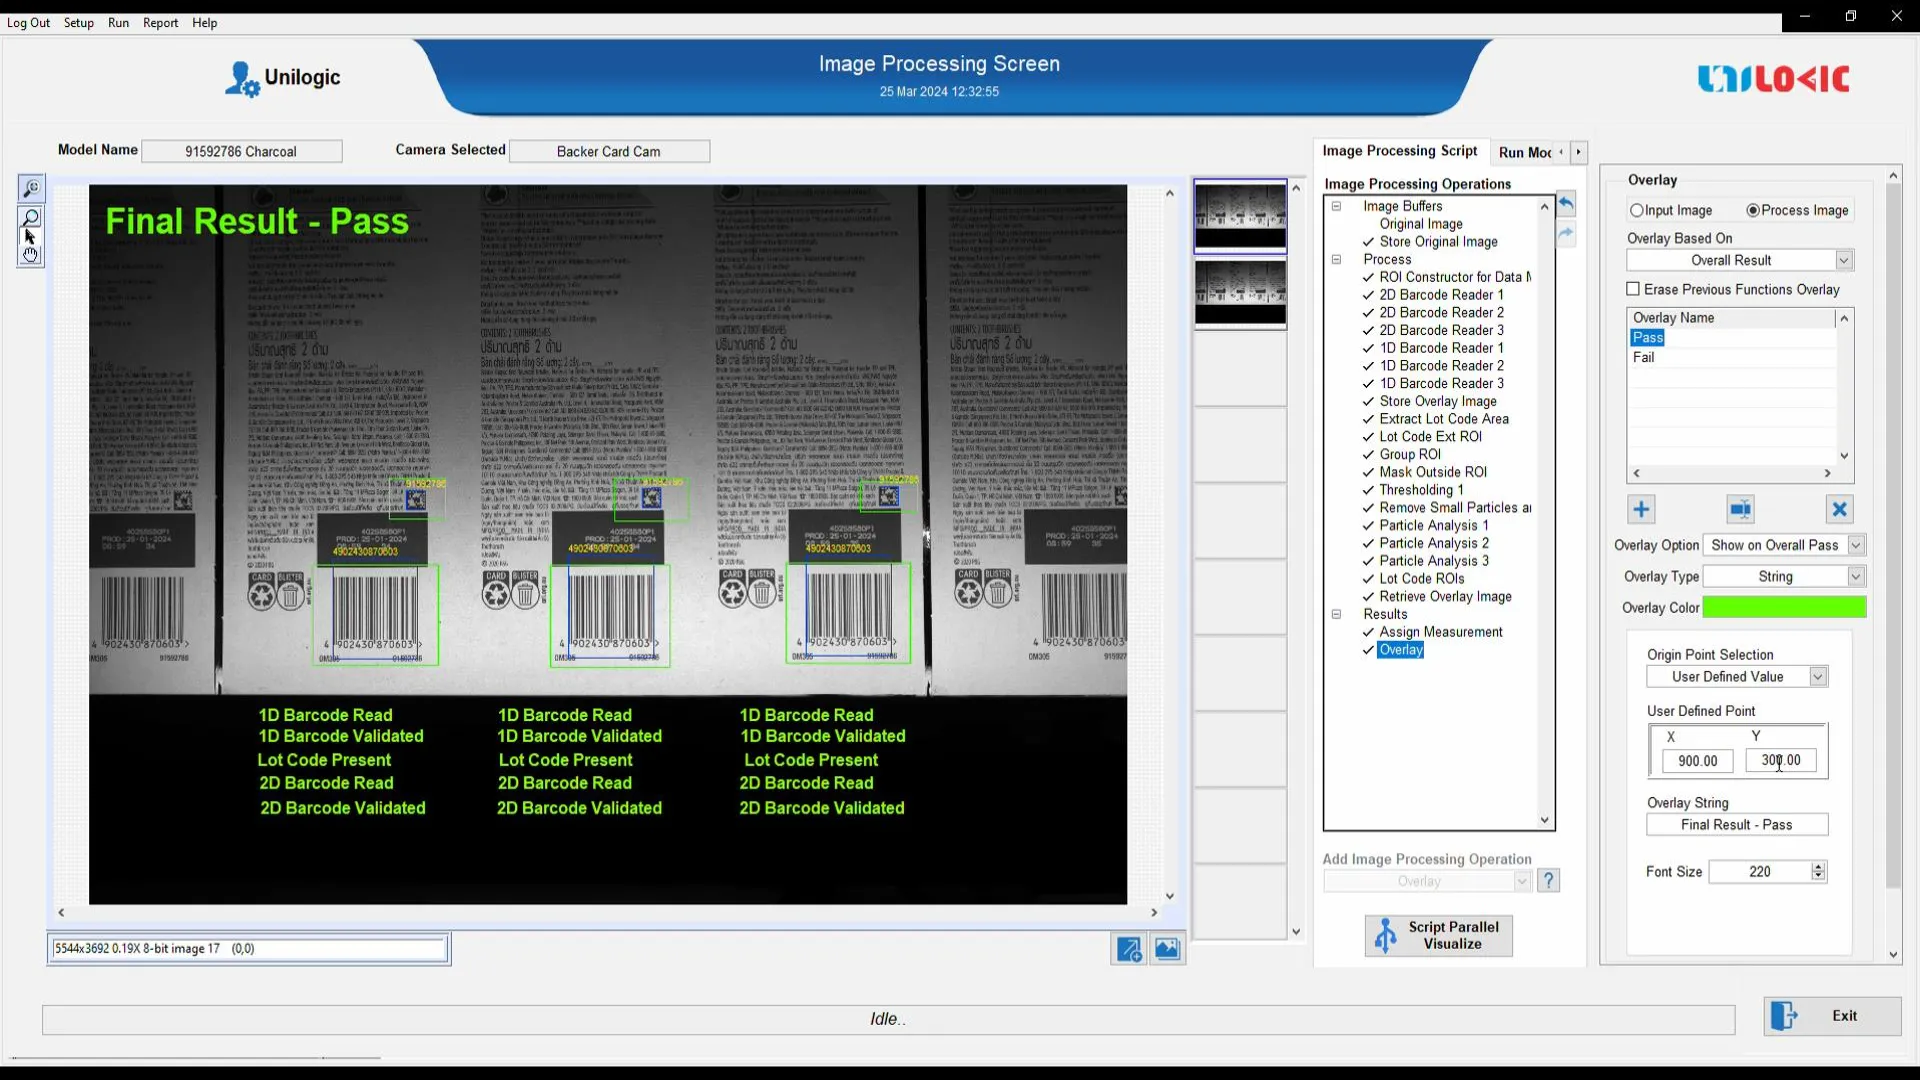
Task: Click the edit image icon below viewer
Action: (1129, 949)
